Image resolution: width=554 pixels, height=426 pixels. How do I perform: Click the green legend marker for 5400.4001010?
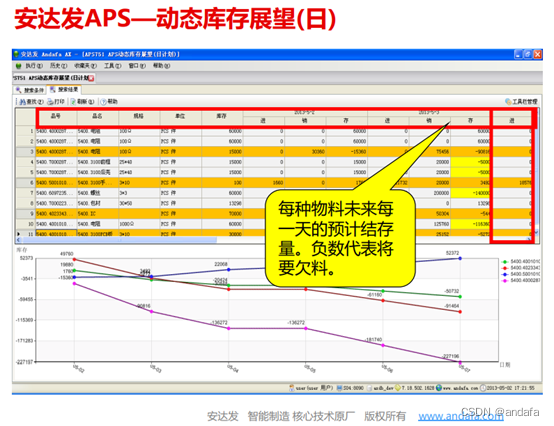pos(505,262)
